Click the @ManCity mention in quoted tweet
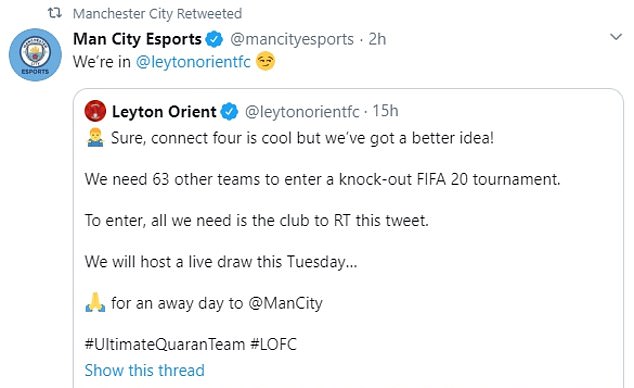 click(x=285, y=303)
